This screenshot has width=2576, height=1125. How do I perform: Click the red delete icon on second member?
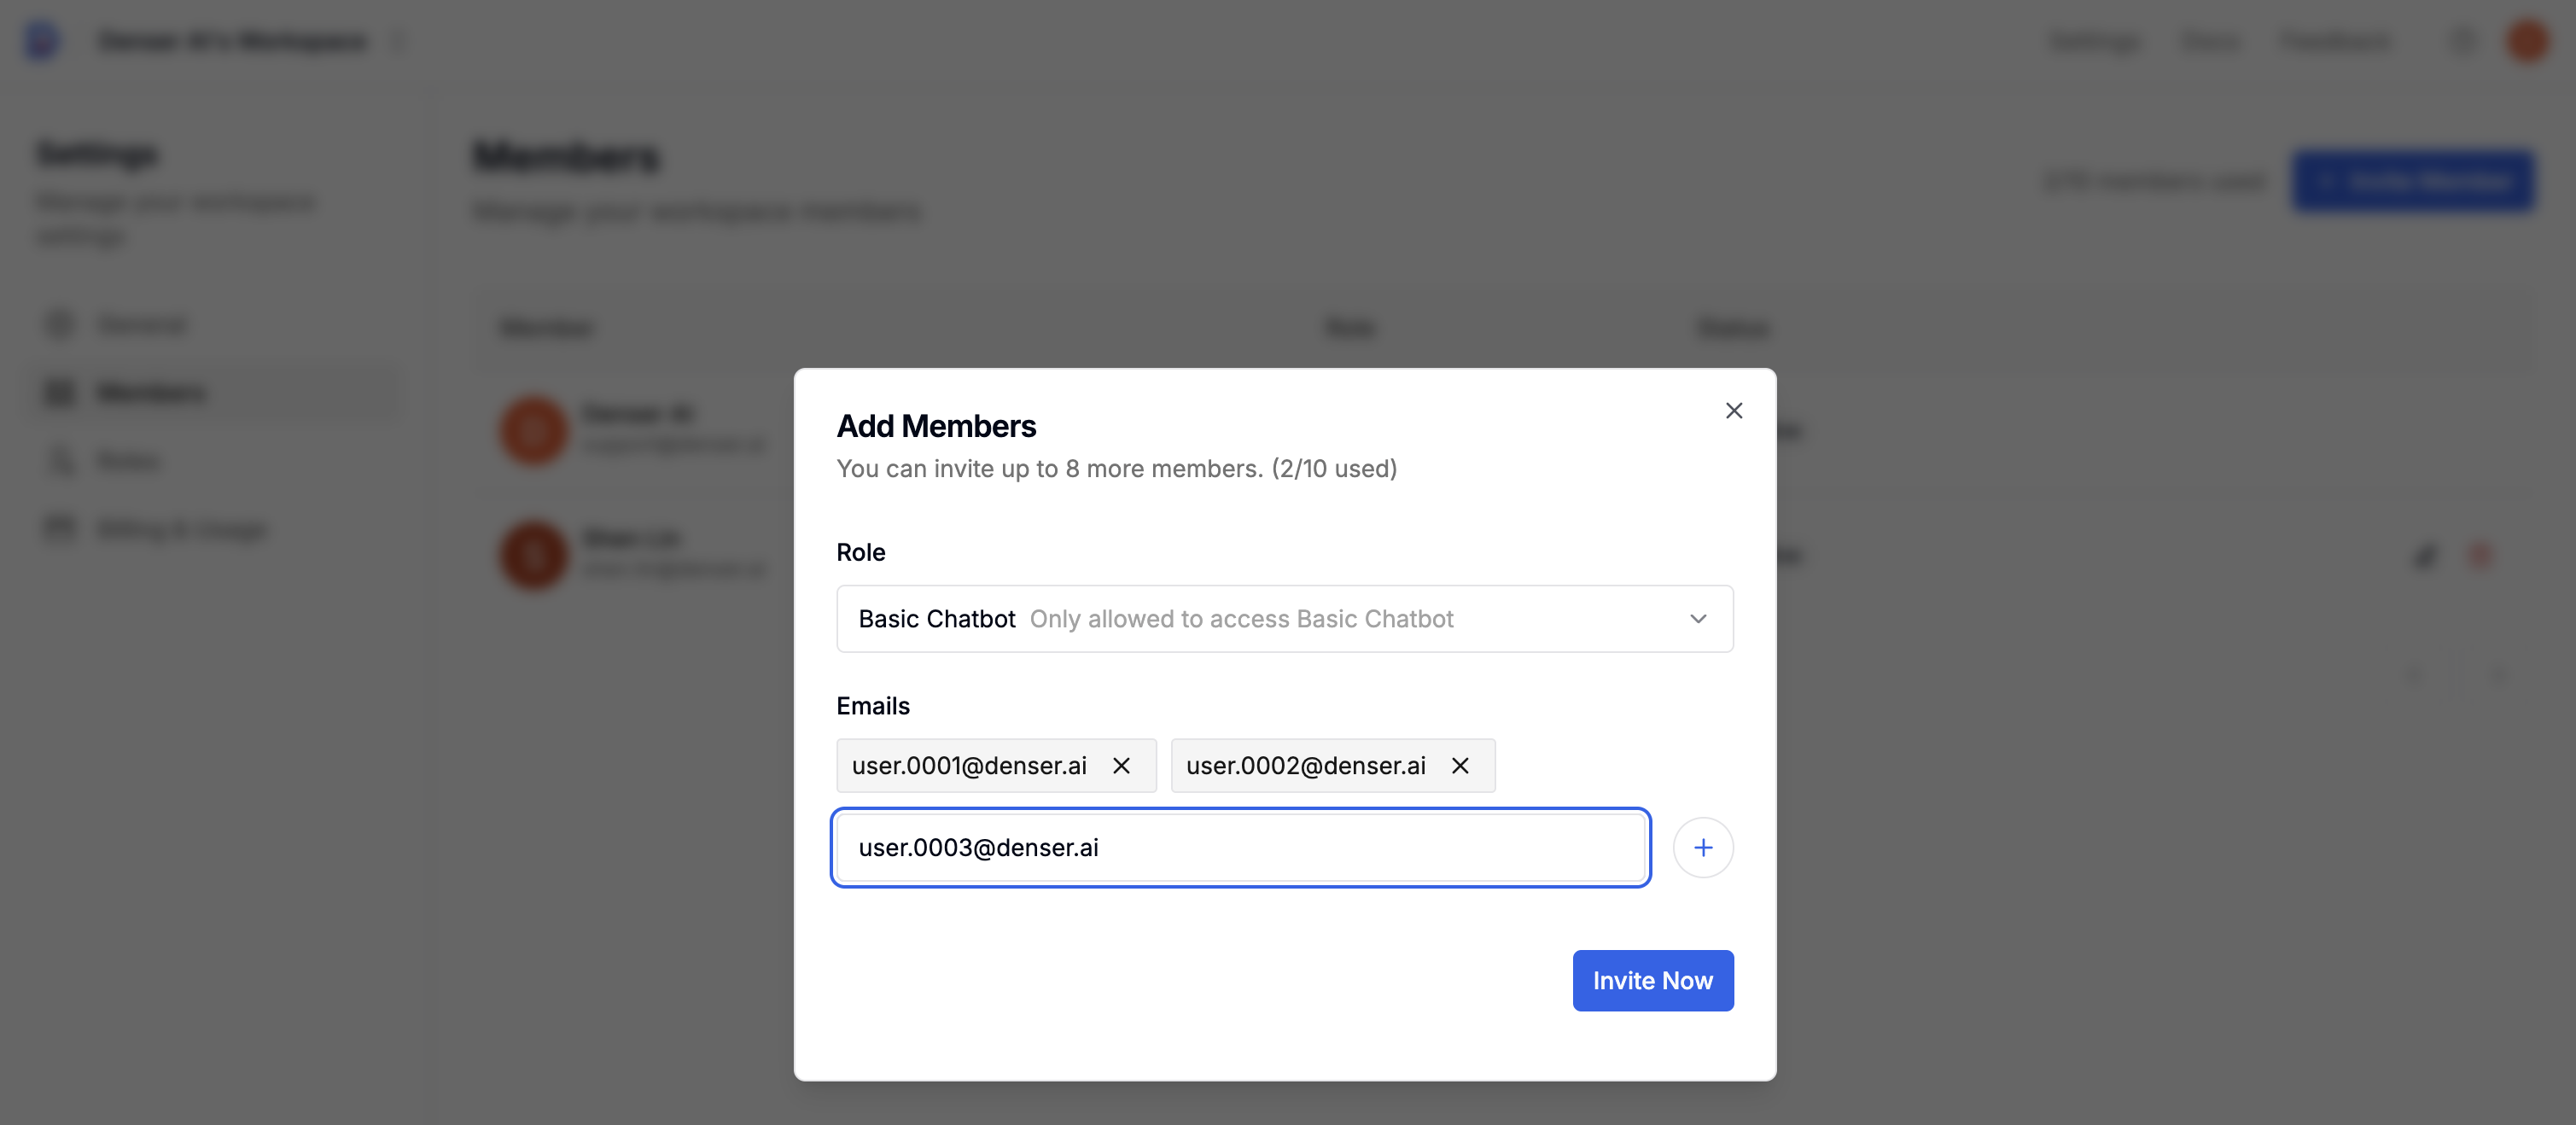[x=2481, y=556]
